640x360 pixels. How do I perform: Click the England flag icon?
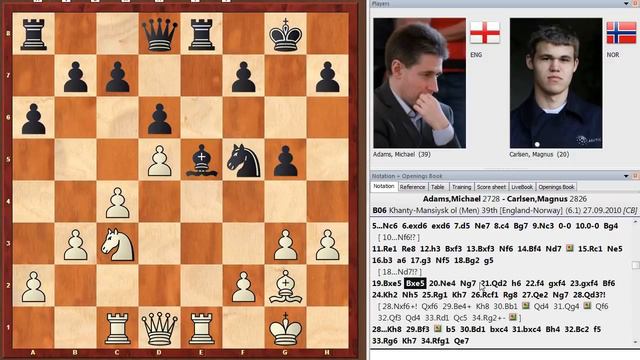[485, 32]
